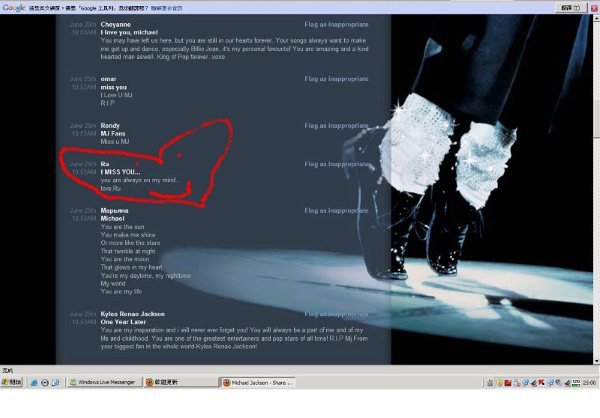Click the green battery indicator tray icon
The width and height of the screenshot is (600, 418).
(x=576, y=382)
